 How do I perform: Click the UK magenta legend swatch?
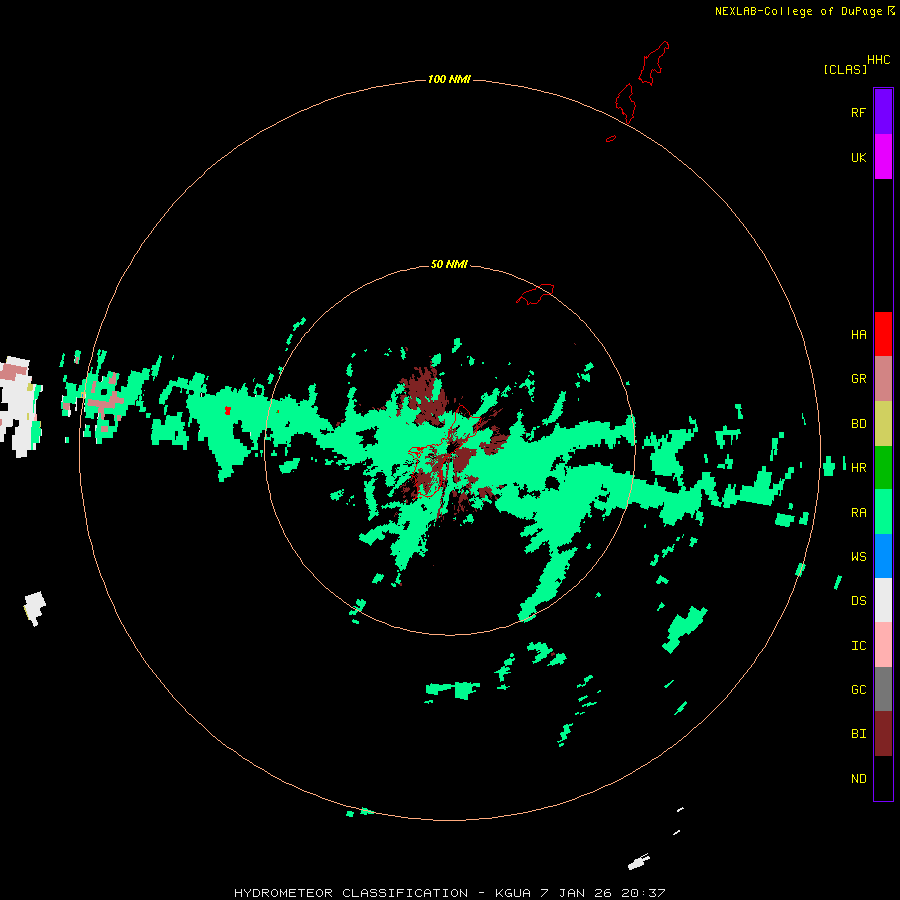click(883, 157)
